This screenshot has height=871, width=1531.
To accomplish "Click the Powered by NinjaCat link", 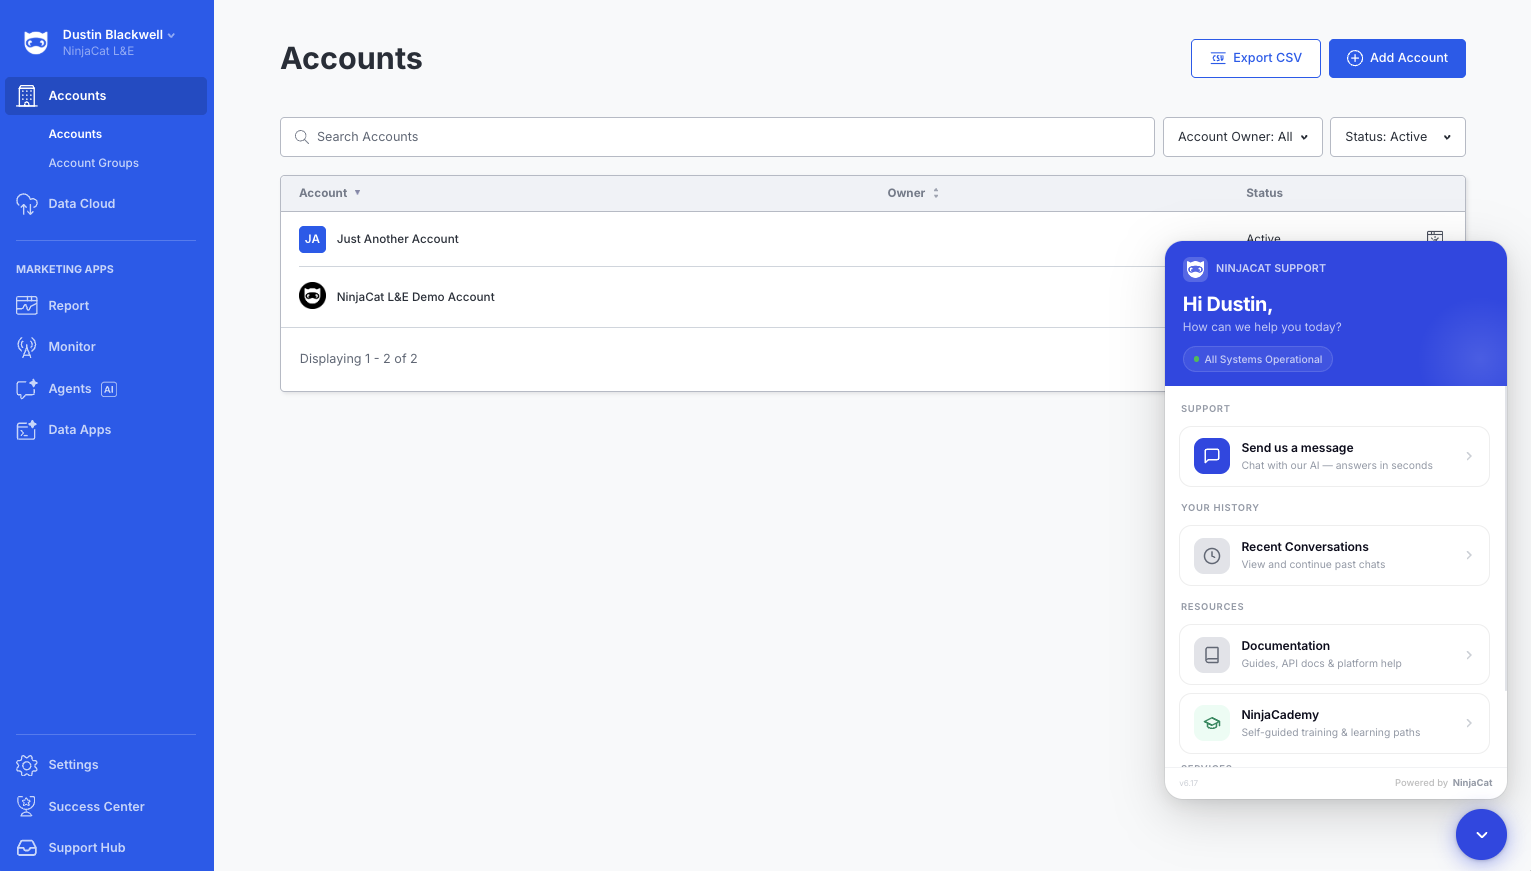I will pos(1443,783).
